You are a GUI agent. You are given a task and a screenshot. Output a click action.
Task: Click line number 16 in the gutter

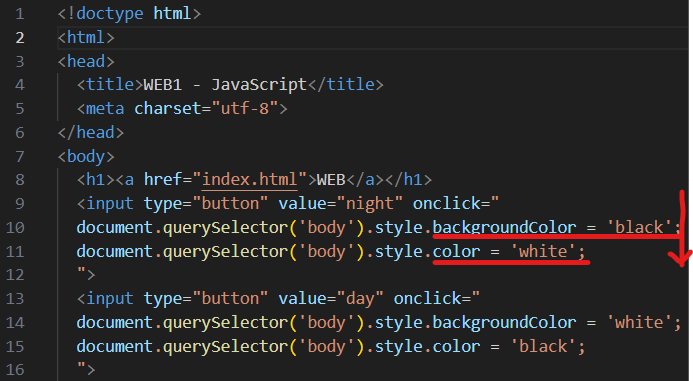coord(15,370)
